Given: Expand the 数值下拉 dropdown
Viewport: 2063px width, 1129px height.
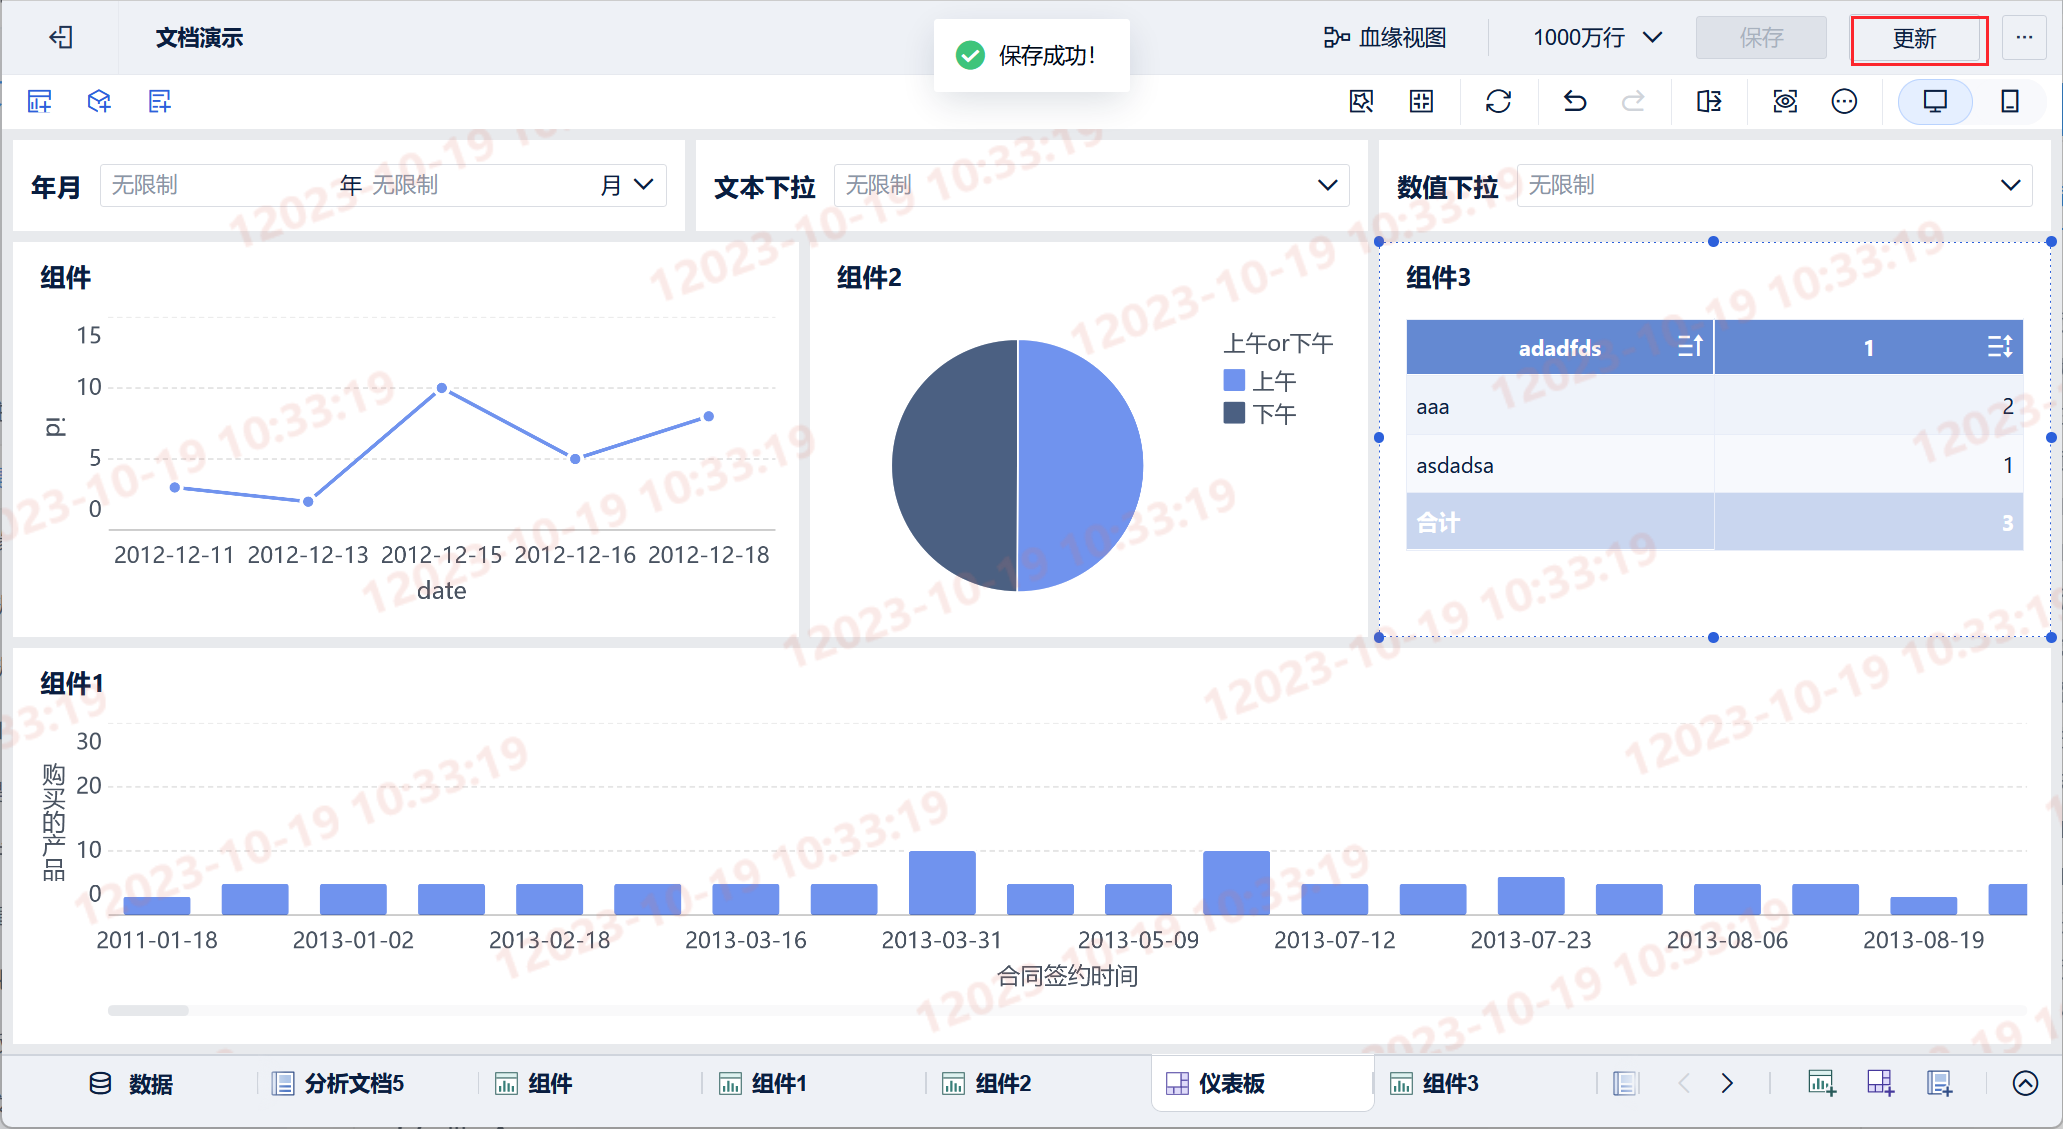Looking at the screenshot, I should (1774, 186).
